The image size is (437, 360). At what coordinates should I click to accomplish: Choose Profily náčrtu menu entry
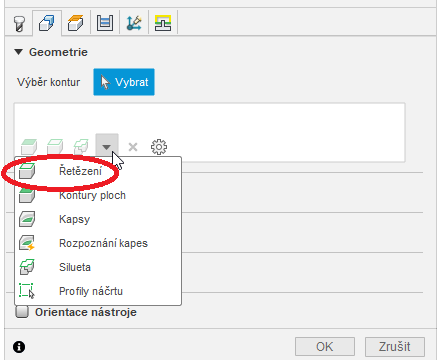pos(98,291)
